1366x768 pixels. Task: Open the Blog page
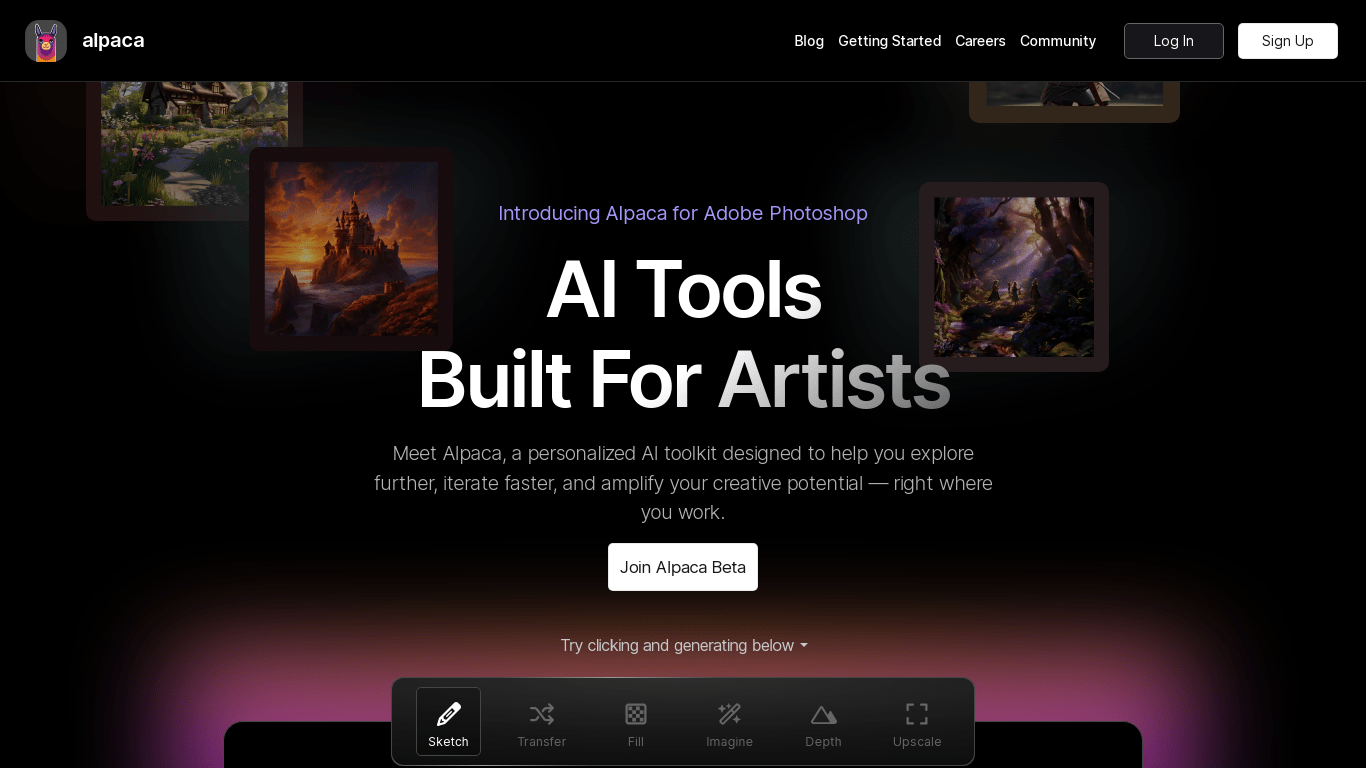click(809, 41)
